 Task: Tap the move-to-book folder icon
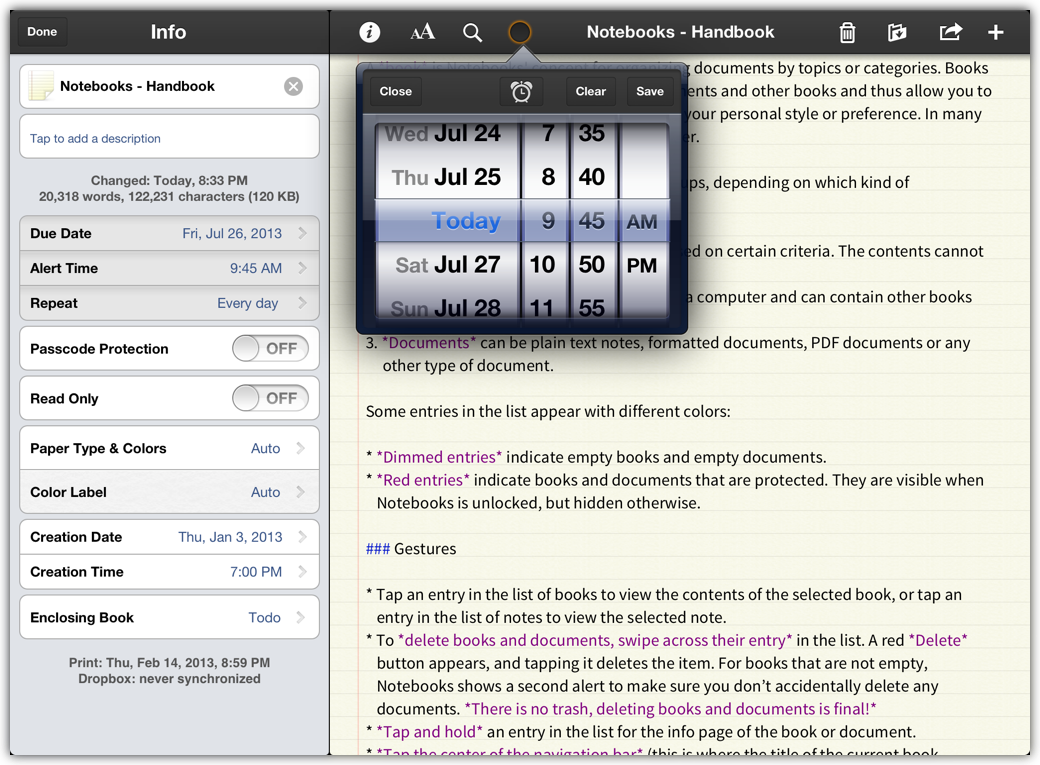coord(897,32)
